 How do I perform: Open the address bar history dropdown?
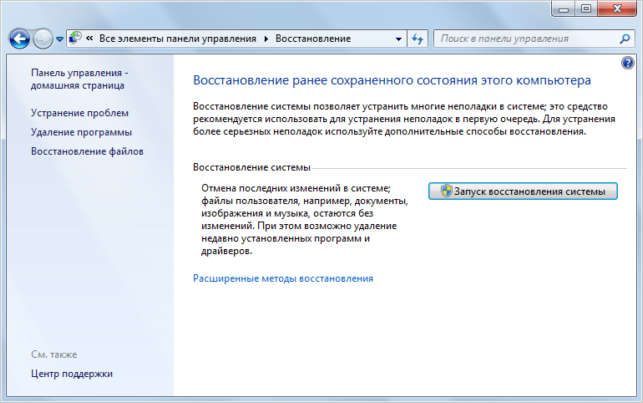point(398,39)
